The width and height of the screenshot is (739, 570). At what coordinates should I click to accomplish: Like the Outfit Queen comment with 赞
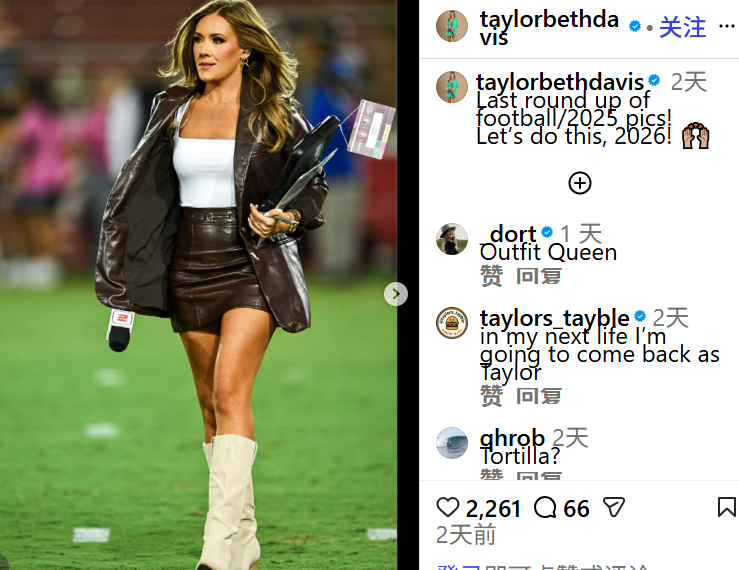pyautogui.click(x=491, y=276)
